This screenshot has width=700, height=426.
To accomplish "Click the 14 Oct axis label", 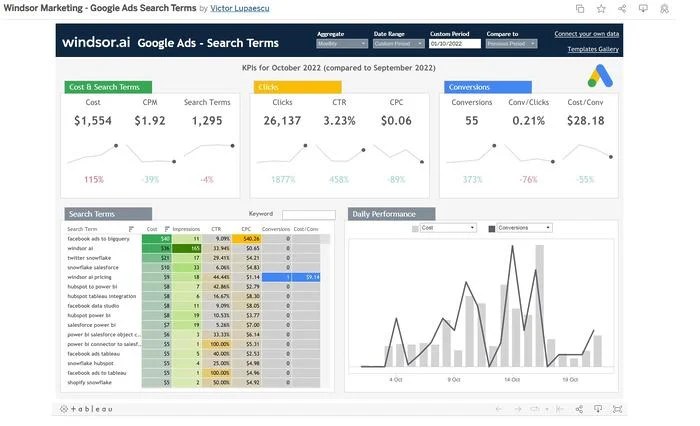I will 512,380.
